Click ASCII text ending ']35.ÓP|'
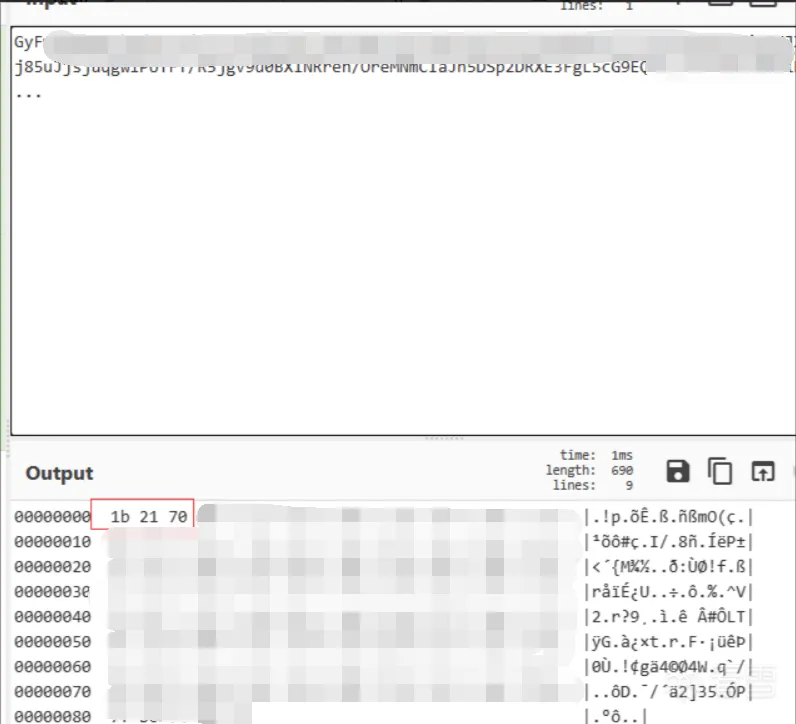Viewport: 796px width, 724px height. tap(668, 691)
